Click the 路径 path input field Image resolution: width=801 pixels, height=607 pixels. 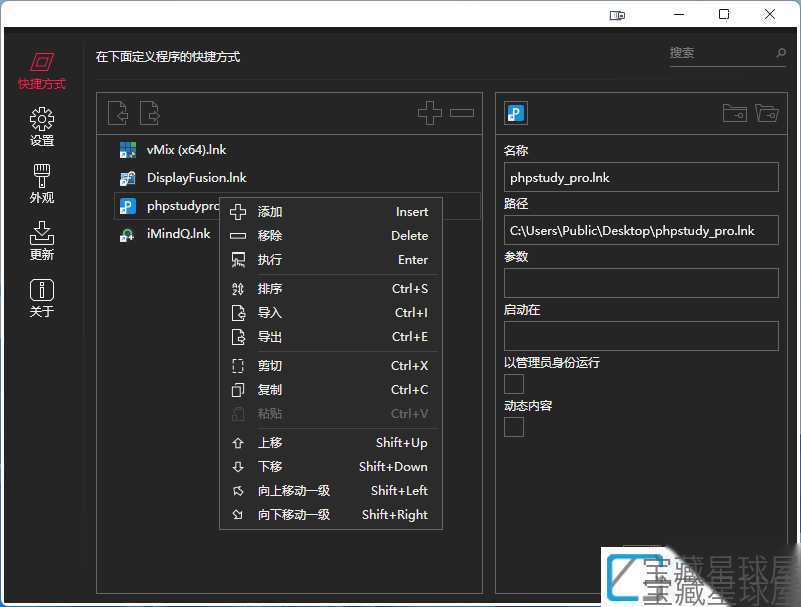(641, 230)
